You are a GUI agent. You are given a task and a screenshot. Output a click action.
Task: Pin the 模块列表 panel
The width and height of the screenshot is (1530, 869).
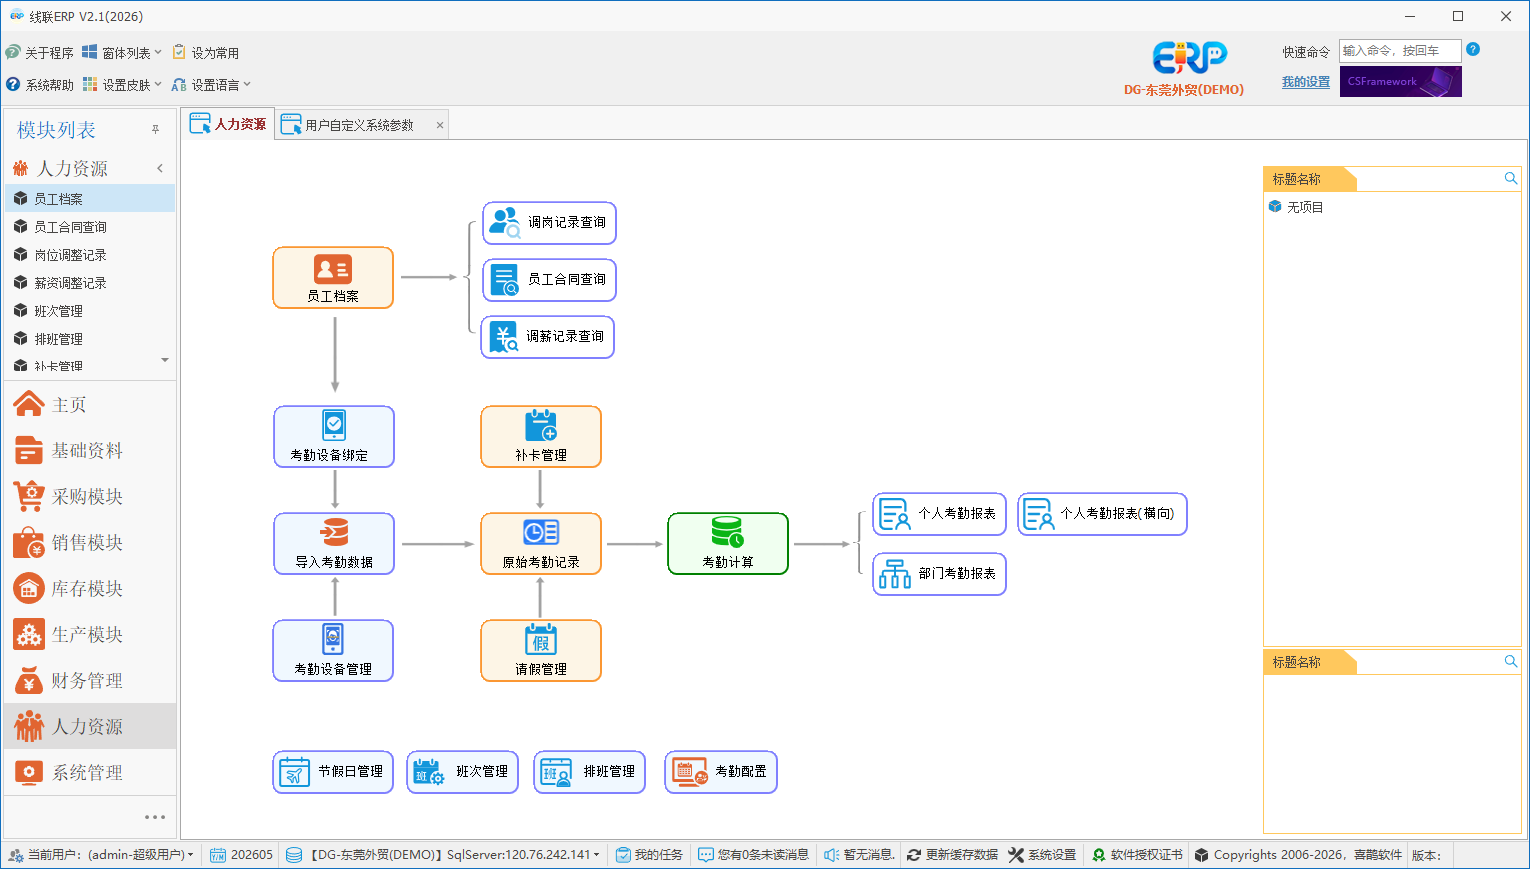(155, 130)
